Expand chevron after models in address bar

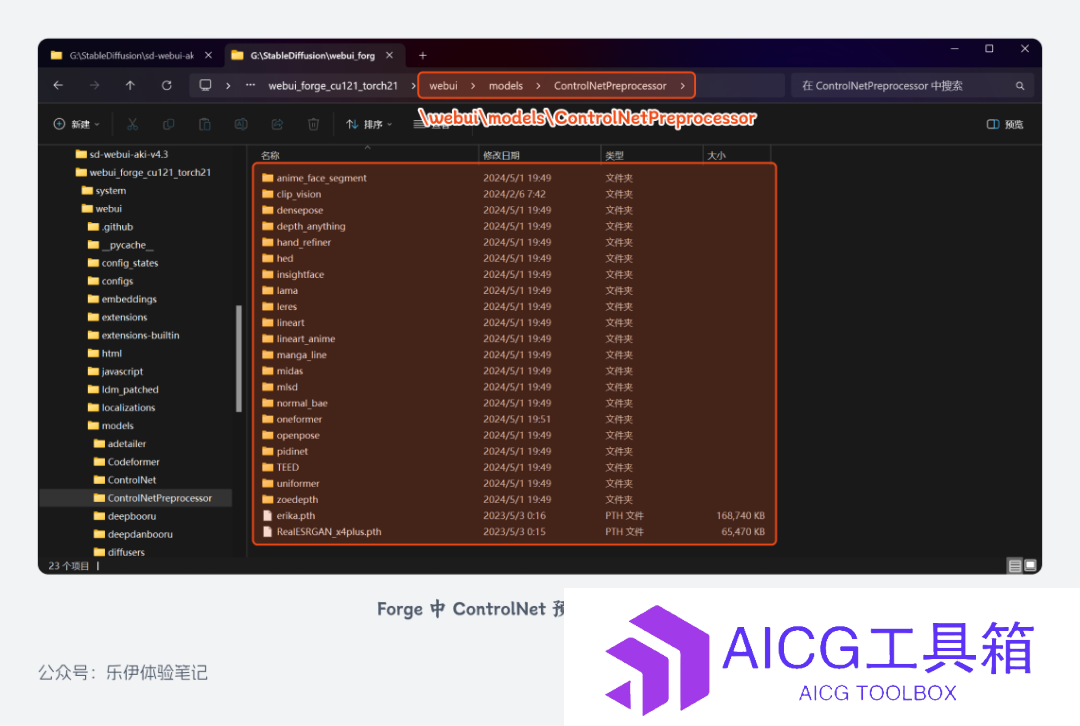[538, 86]
